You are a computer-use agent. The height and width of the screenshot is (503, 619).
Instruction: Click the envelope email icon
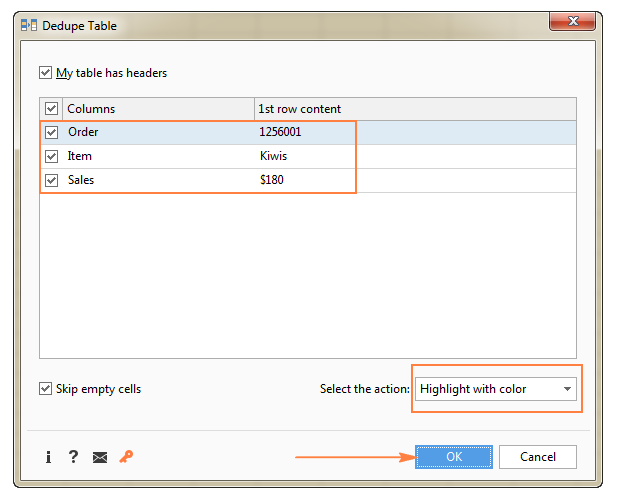100,457
